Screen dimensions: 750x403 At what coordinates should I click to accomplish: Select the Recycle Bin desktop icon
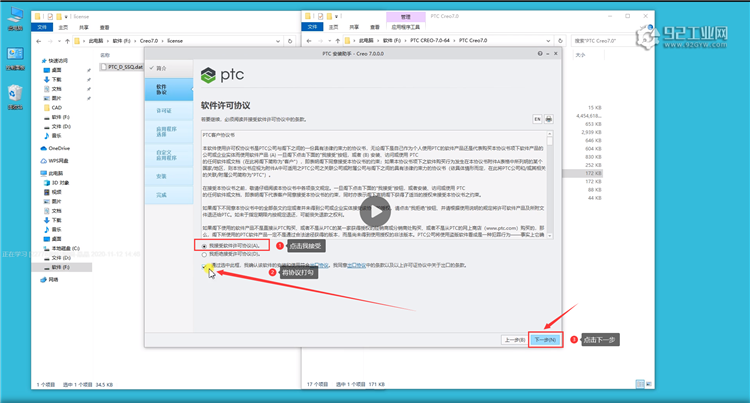pyautogui.click(x=15, y=97)
